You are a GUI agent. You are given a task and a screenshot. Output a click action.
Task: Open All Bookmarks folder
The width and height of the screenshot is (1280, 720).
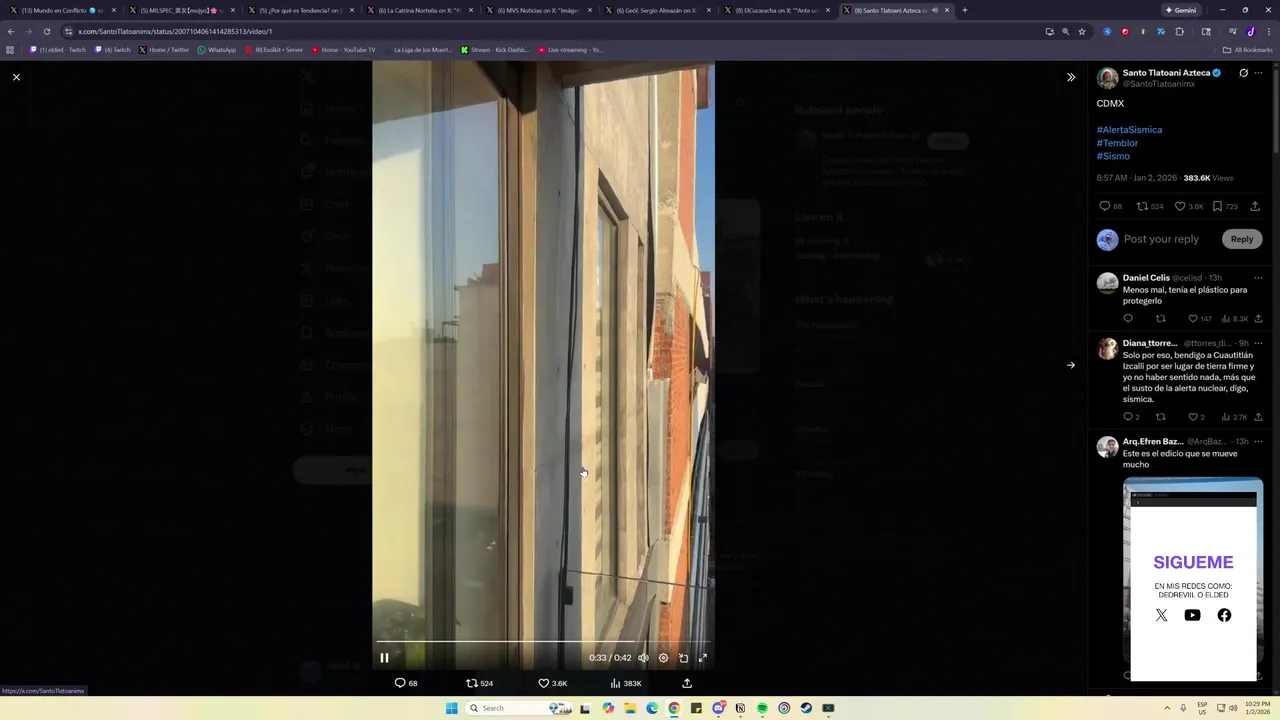click(1247, 50)
